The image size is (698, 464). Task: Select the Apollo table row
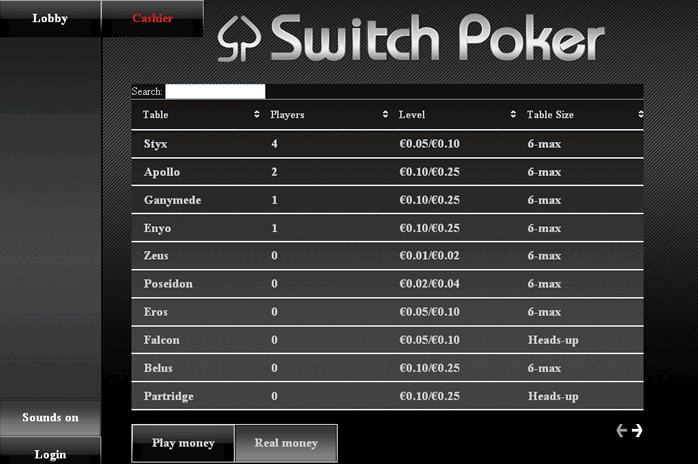(387, 172)
